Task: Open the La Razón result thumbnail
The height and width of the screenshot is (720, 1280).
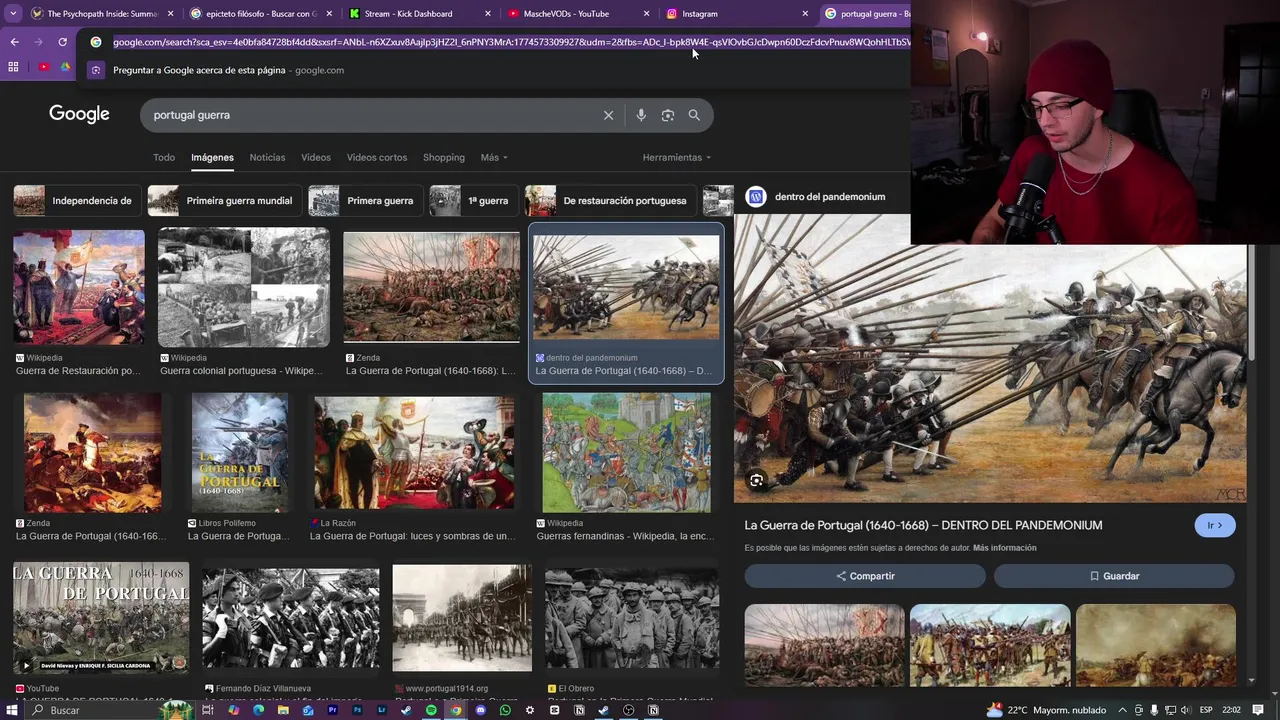Action: [414, 452]
